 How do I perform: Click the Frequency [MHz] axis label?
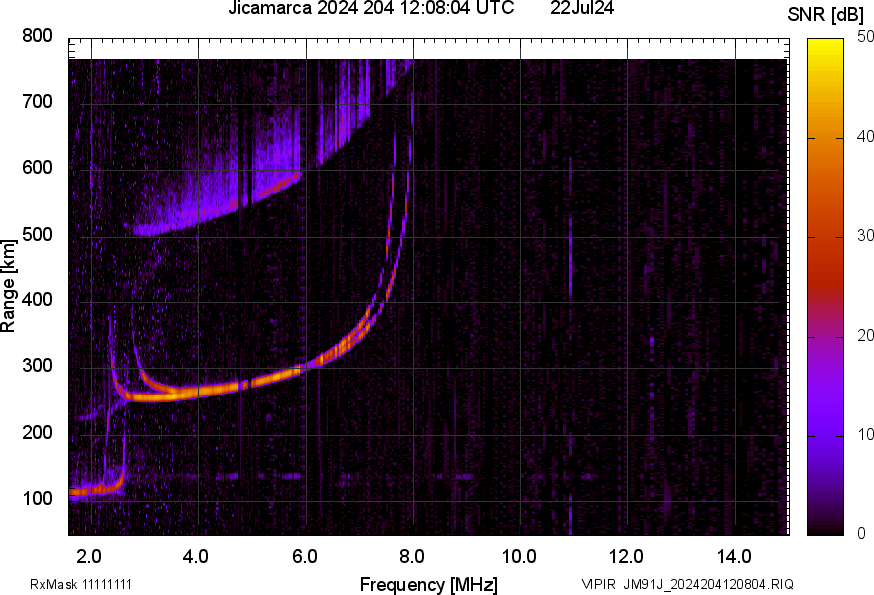(x=428, y=584)
